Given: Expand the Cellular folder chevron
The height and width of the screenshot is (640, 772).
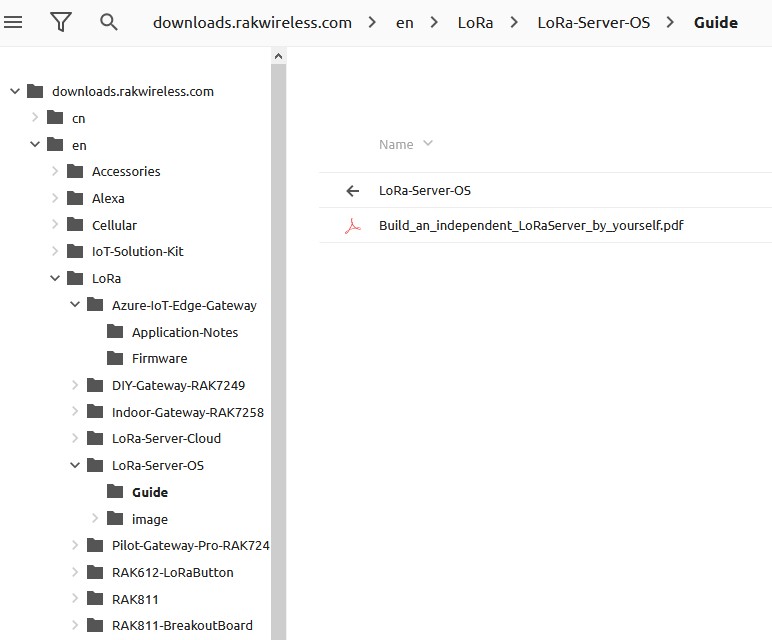Looking at the screenshot, I should tap(55, 224).
